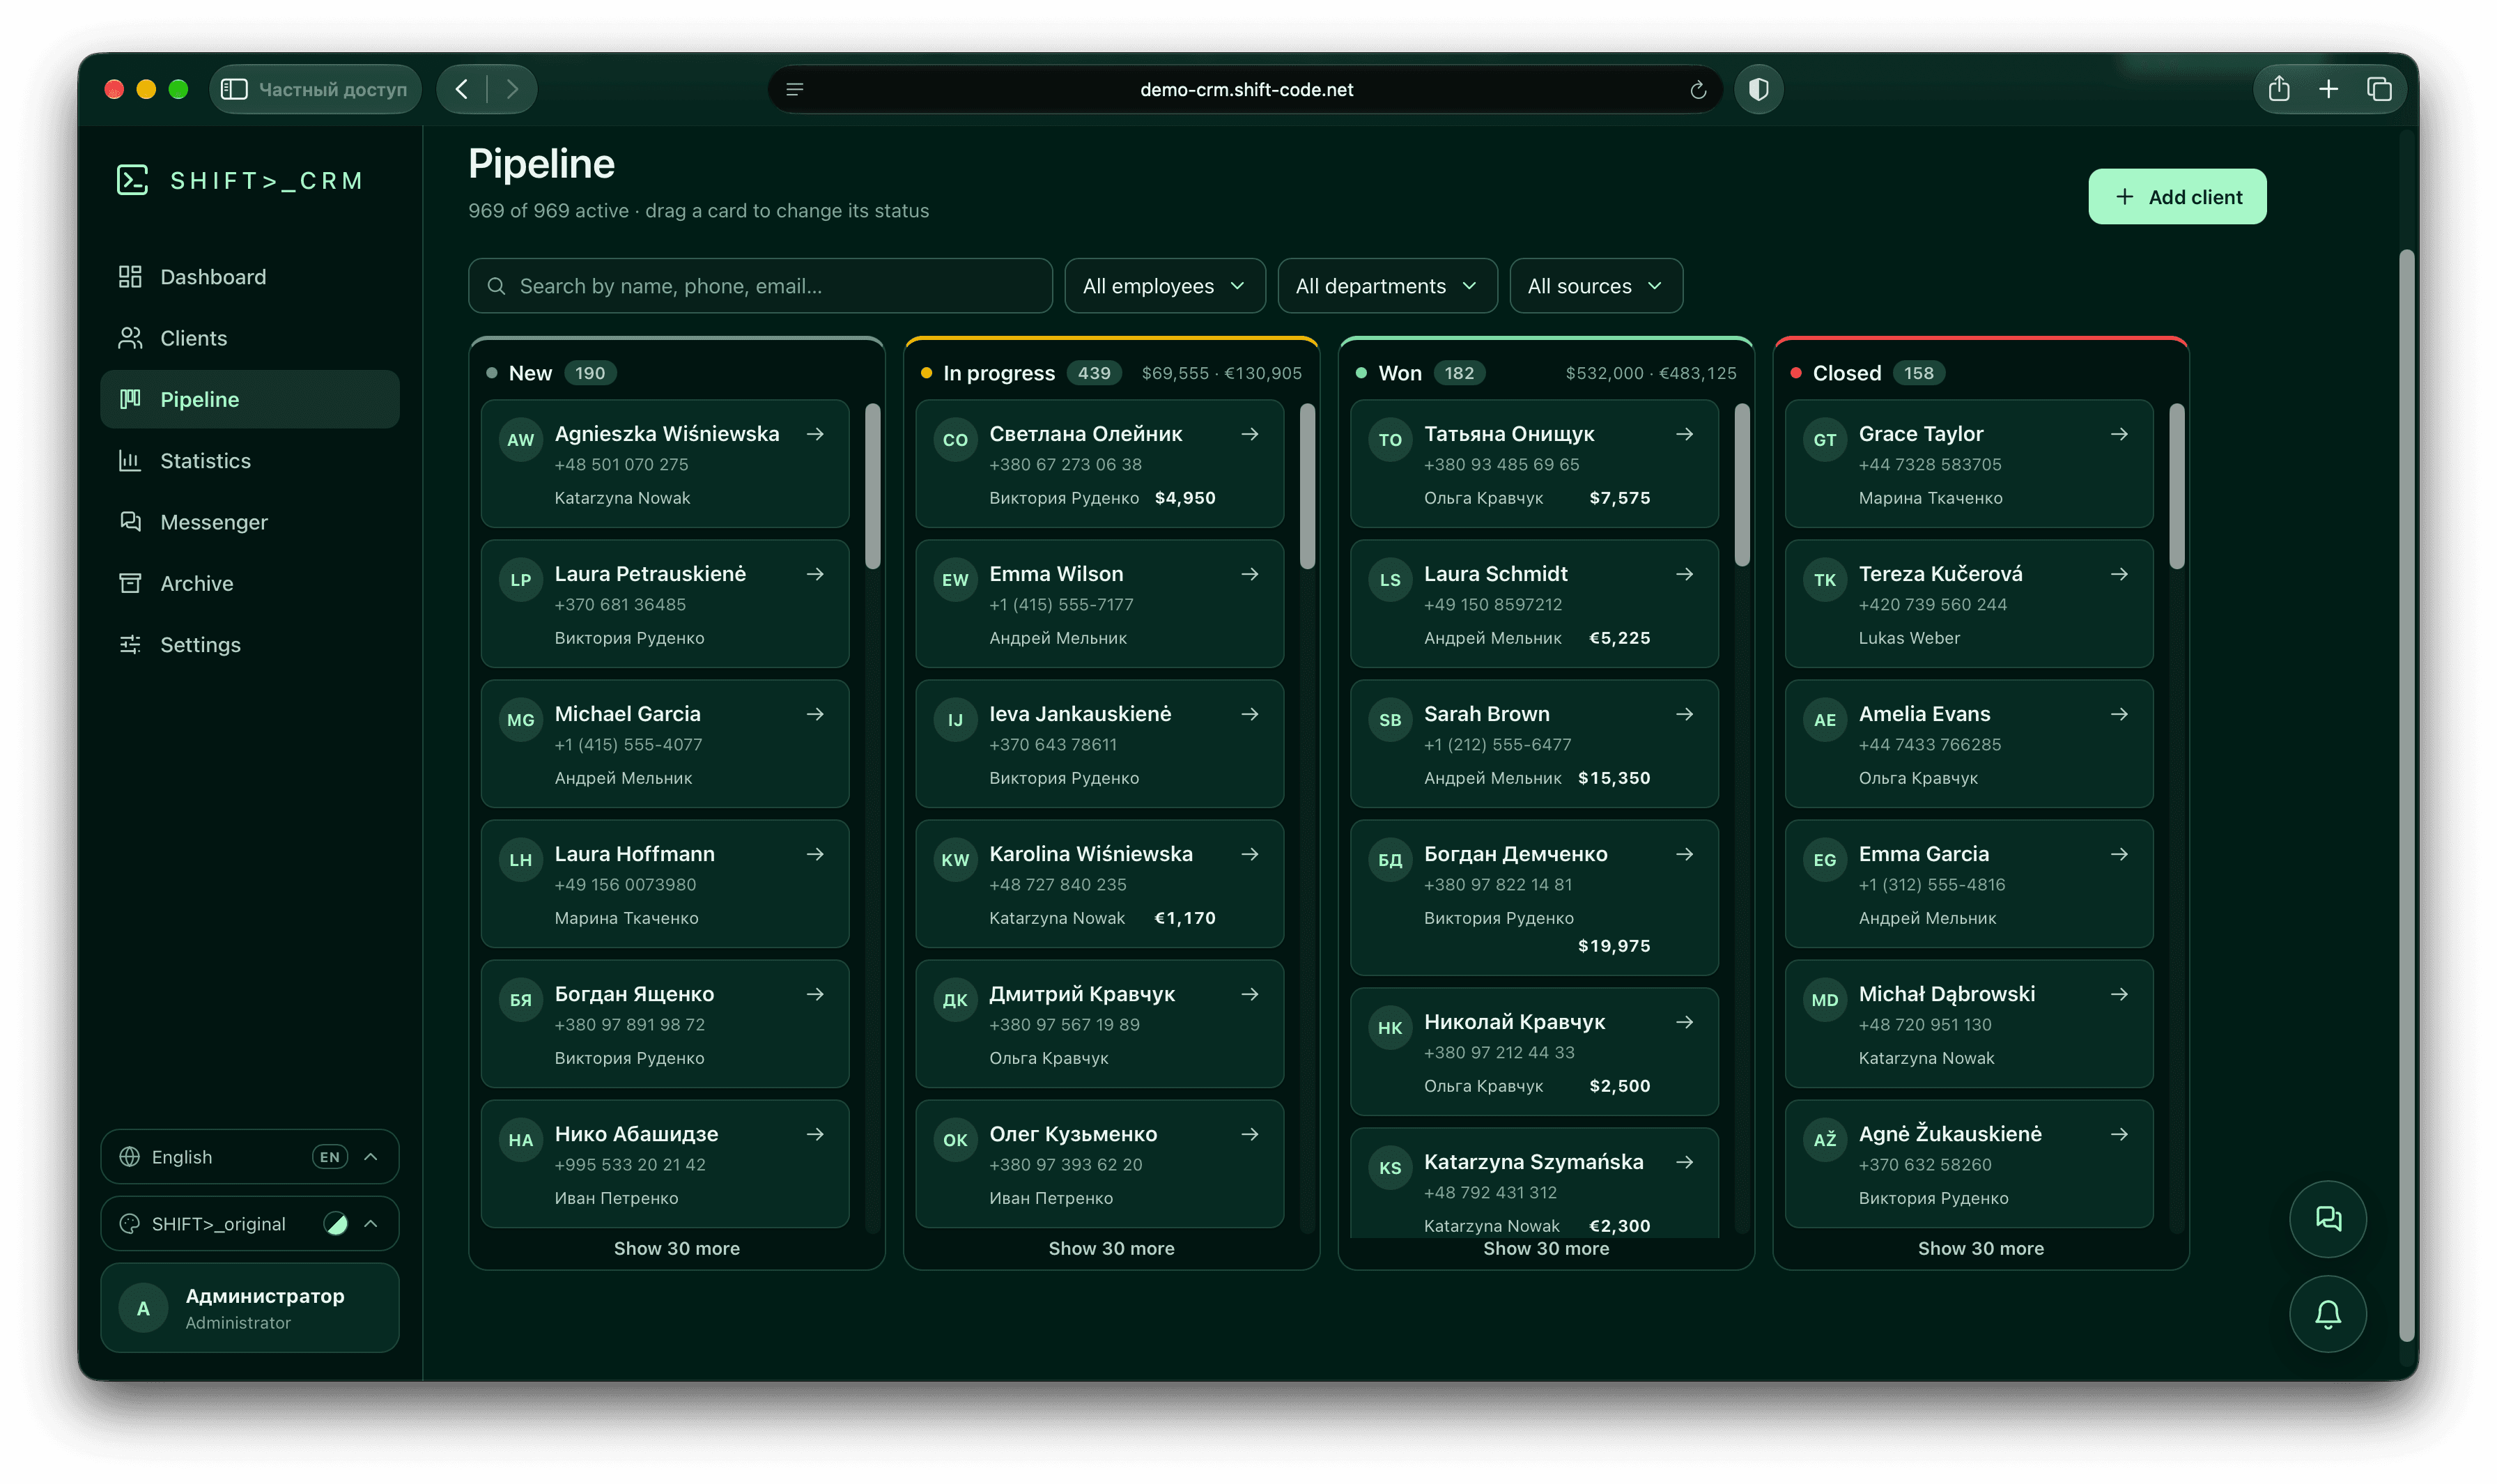
Task: Click the search by name input field
Action: pos(760,286)
